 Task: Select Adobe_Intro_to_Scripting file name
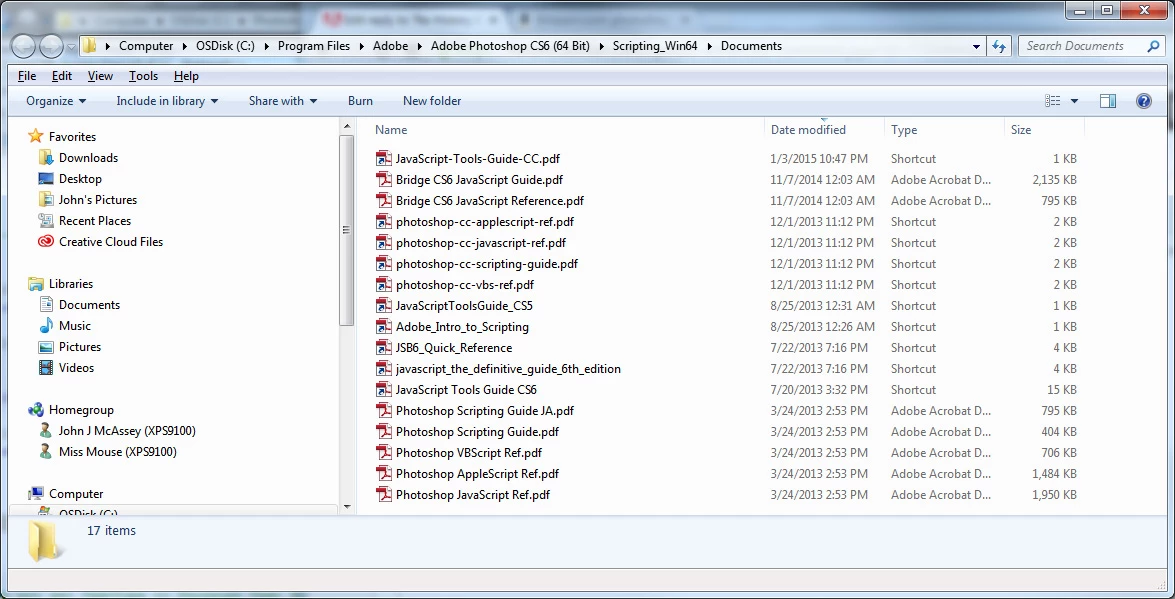[x=462, y=326]
